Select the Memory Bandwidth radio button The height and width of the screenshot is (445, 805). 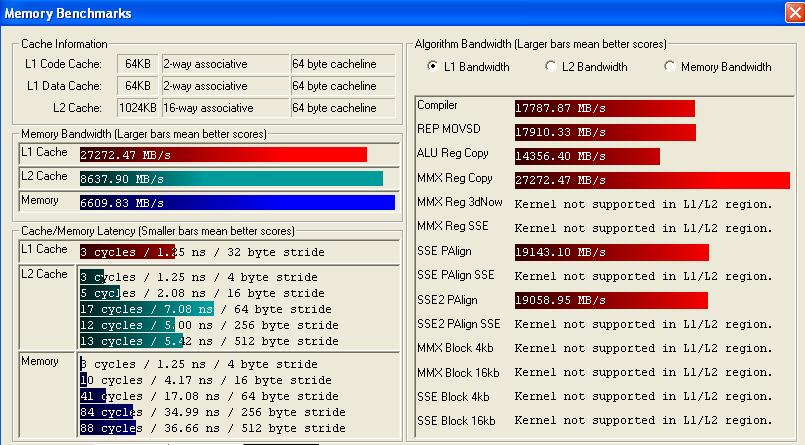tap(669, 66)
